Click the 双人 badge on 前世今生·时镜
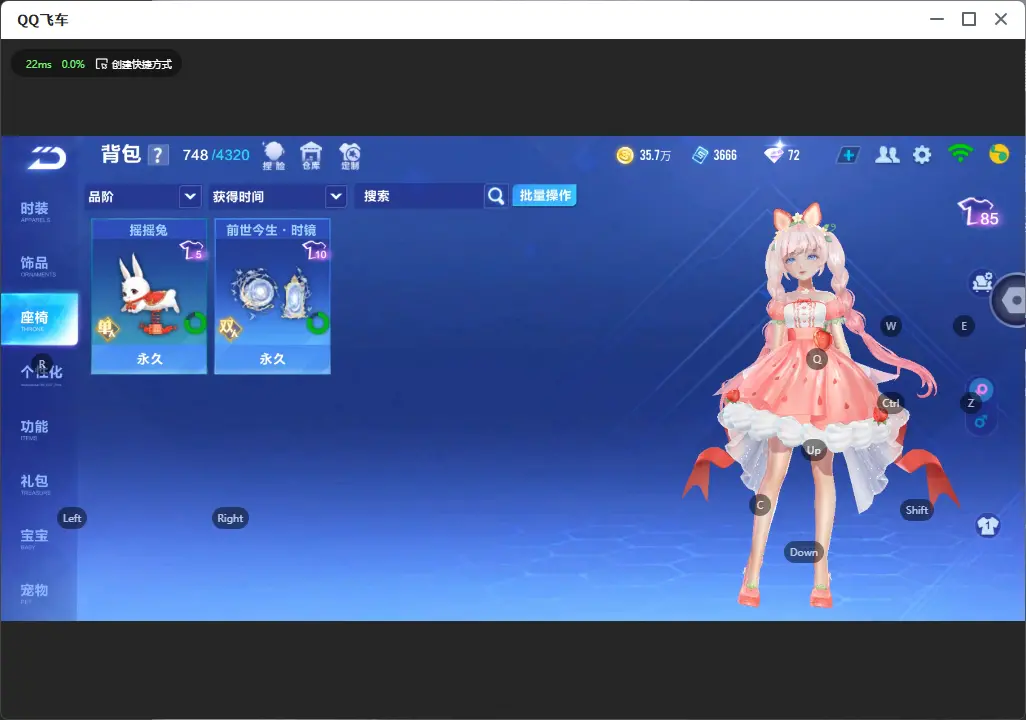The width and height of the screenshot is (1026, 720). pos(230,328)
